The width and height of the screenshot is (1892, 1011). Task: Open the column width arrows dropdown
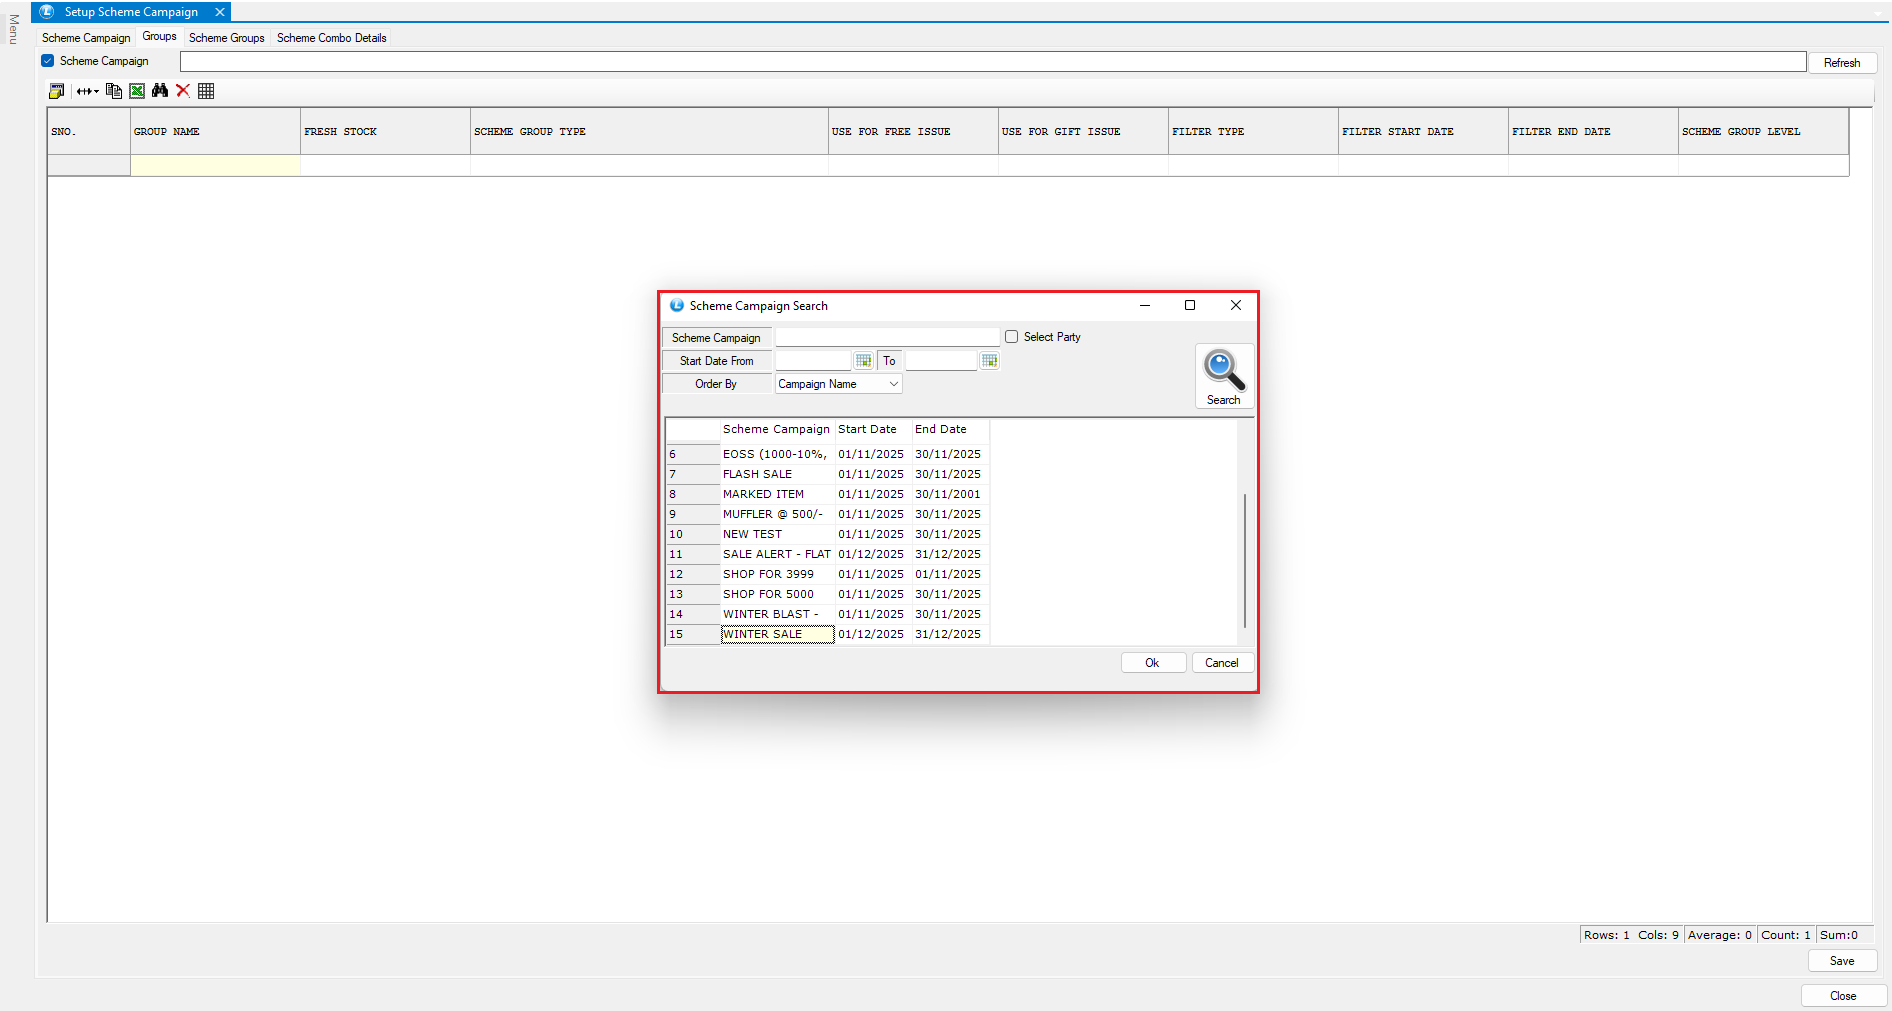click(88, 91)
